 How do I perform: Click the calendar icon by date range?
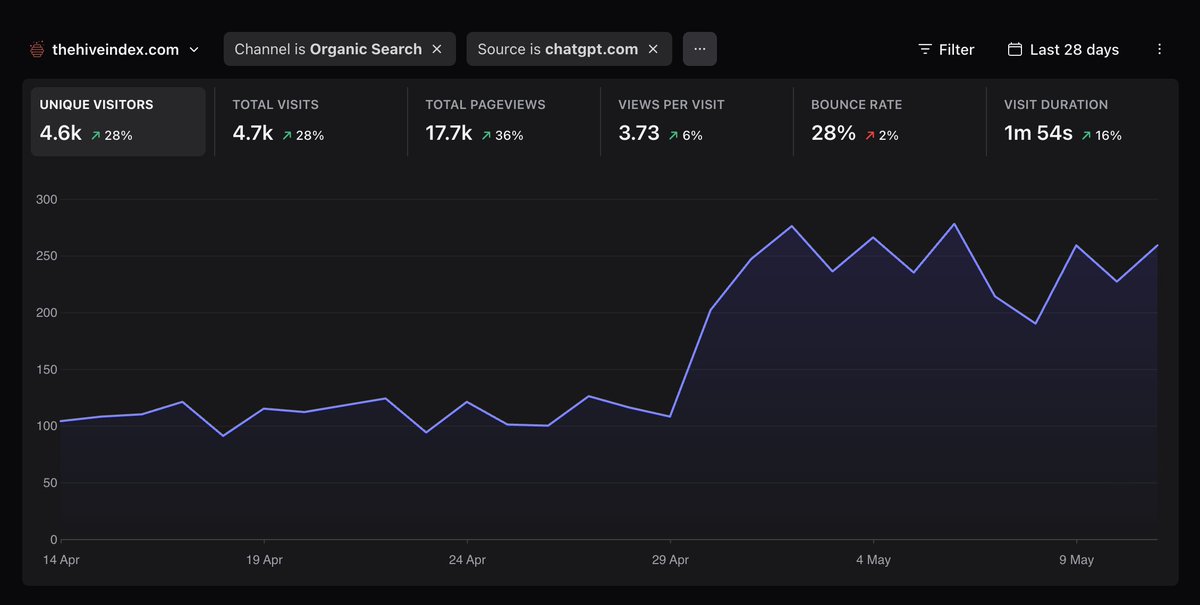[1015, 49]
